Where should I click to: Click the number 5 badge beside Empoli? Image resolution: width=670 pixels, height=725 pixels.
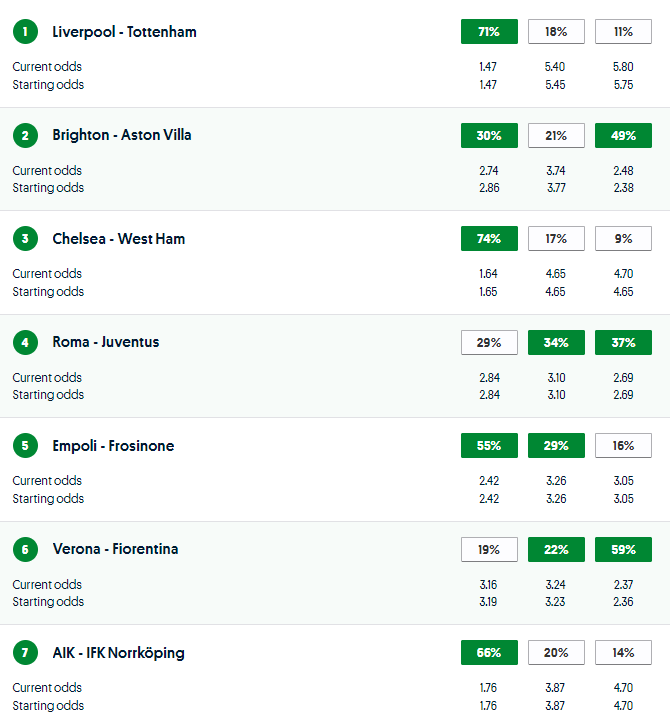coord(24,446)
